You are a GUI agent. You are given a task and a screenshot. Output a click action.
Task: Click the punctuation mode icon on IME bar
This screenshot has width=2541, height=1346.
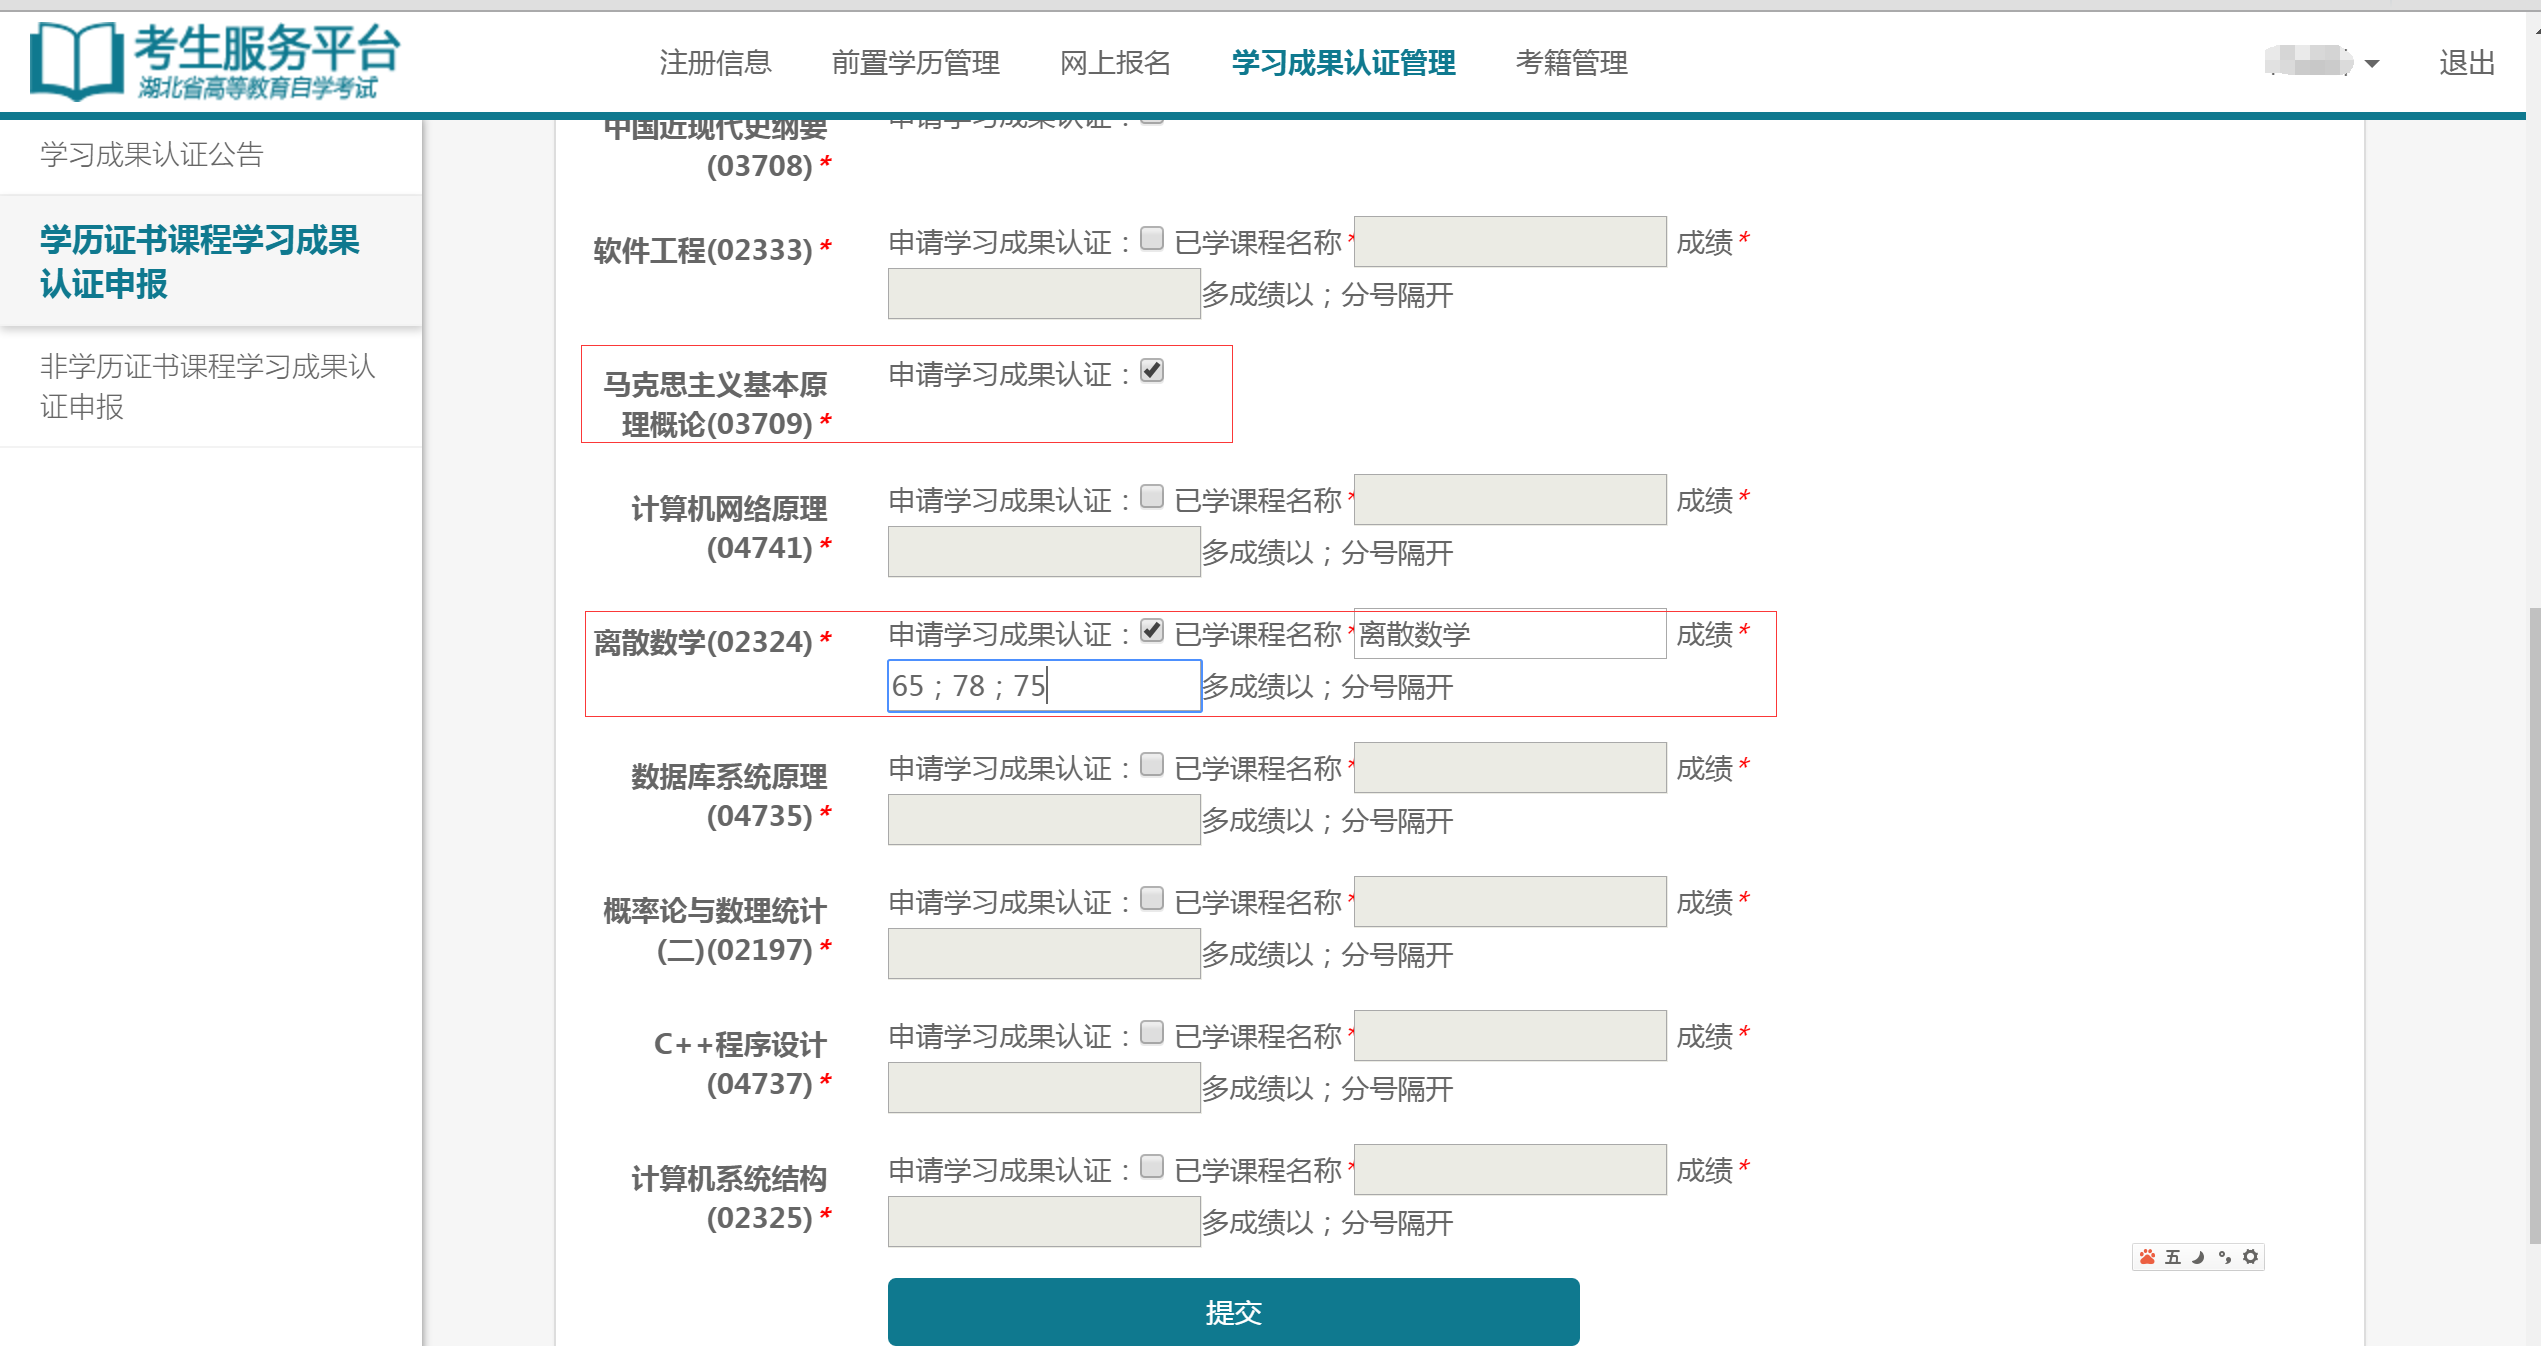pyautogui.click(x=2223, y=1257)
